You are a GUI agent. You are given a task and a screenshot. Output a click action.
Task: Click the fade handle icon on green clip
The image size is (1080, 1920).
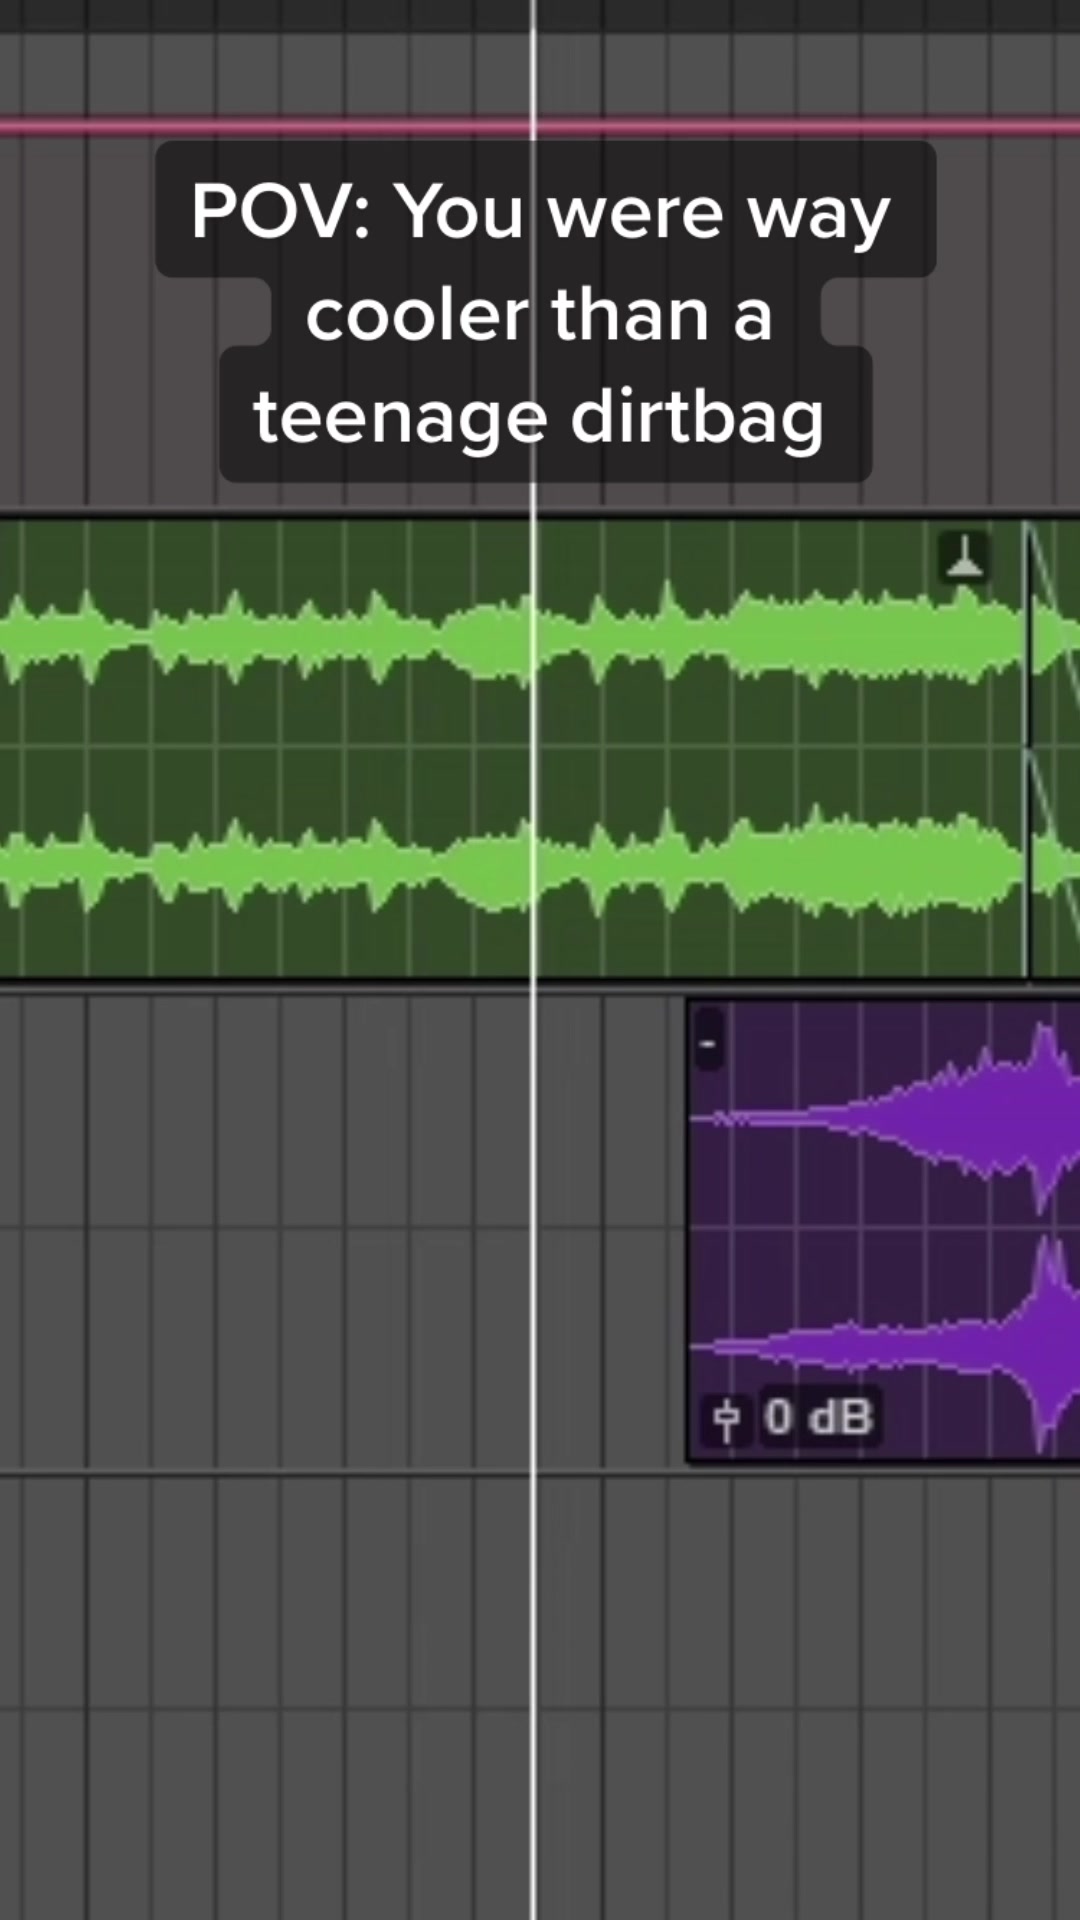point(964,558)
